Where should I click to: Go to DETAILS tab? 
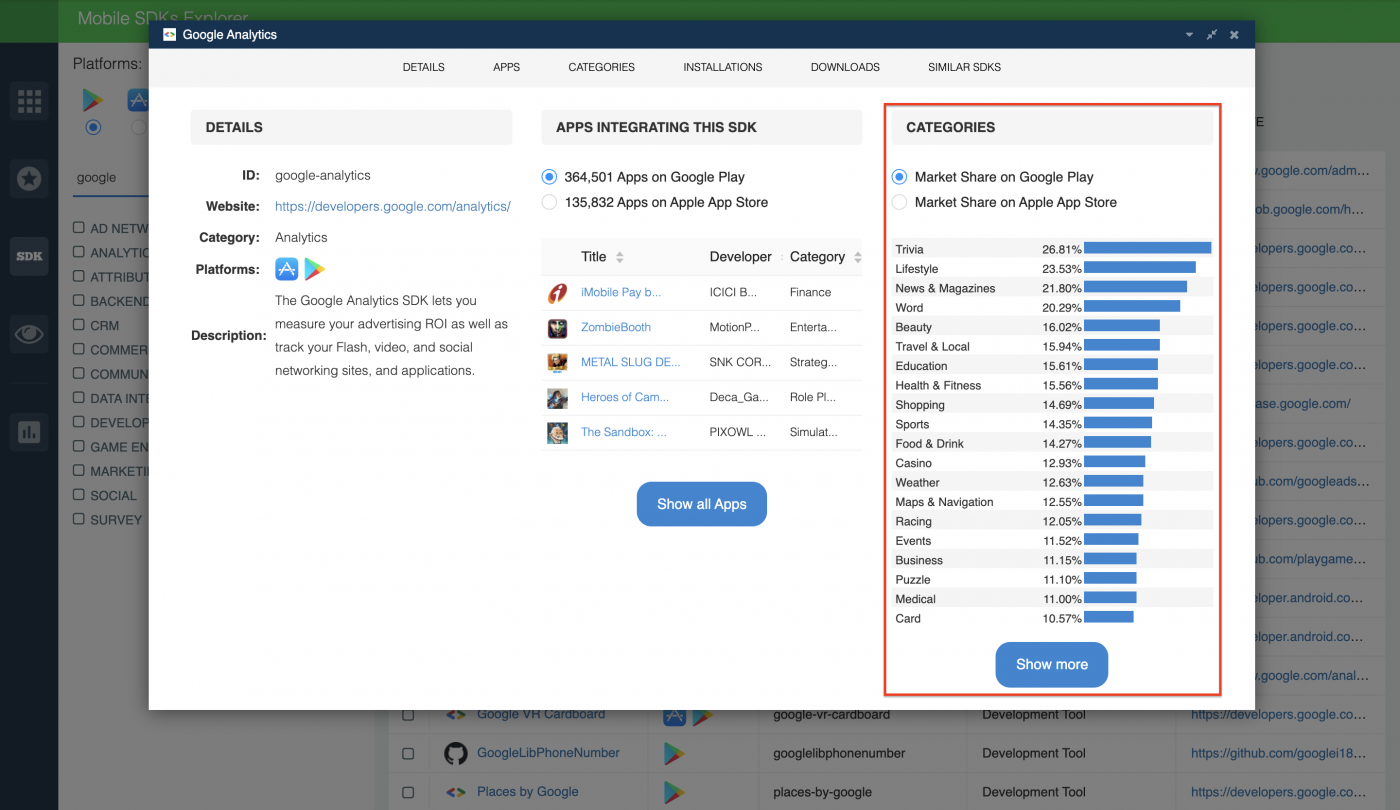[x=424, y=67]
